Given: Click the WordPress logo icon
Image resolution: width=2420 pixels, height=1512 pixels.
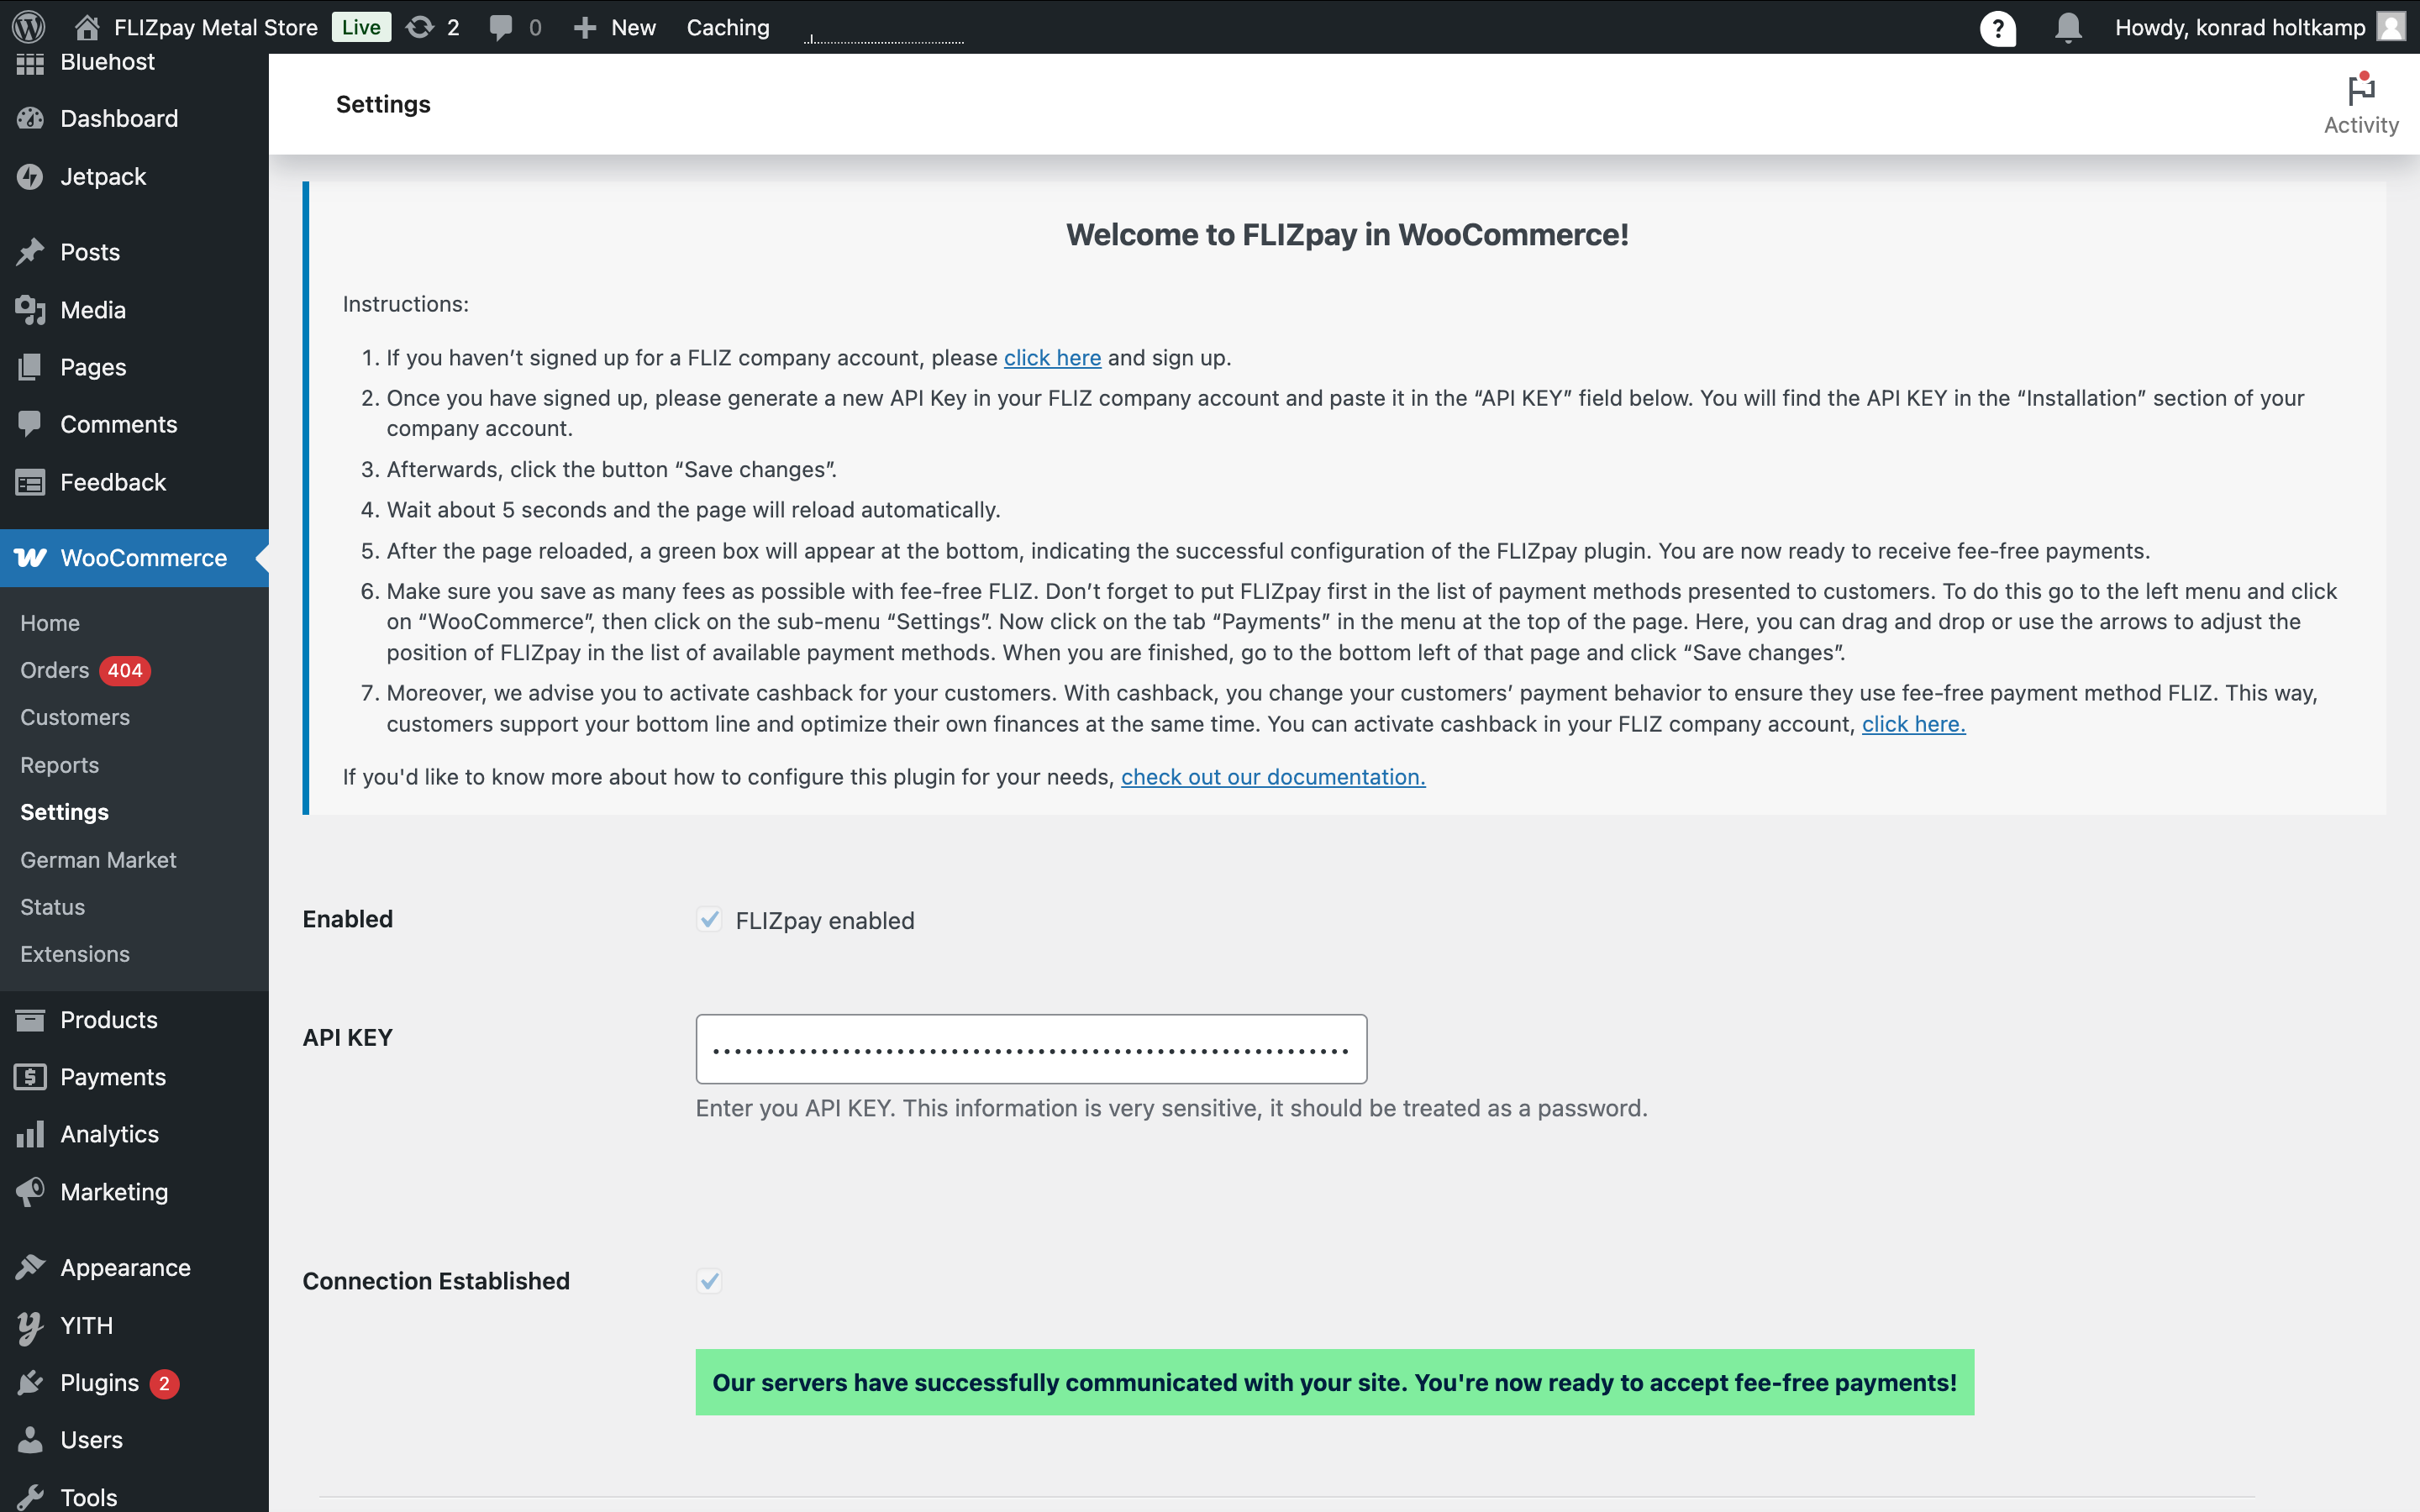Looking at the screenshot, I should 29,27.
